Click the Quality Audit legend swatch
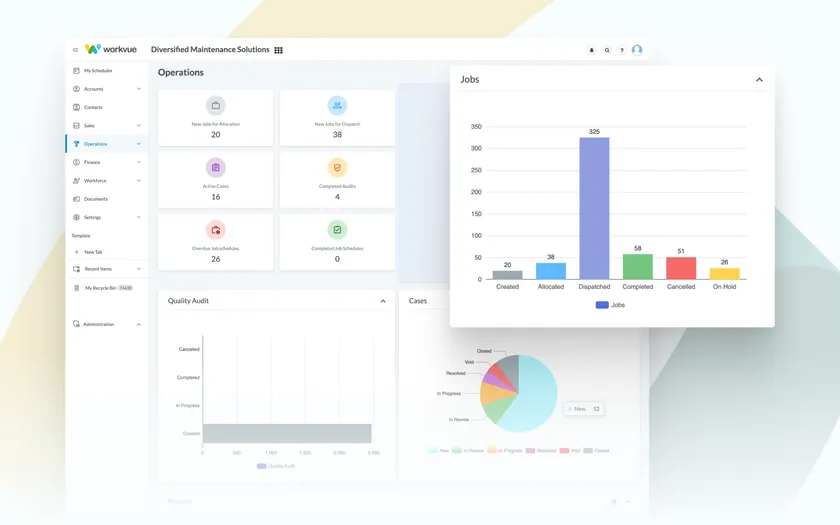The width and height of the screenshot is (840, 525). (x=261, y=466)
